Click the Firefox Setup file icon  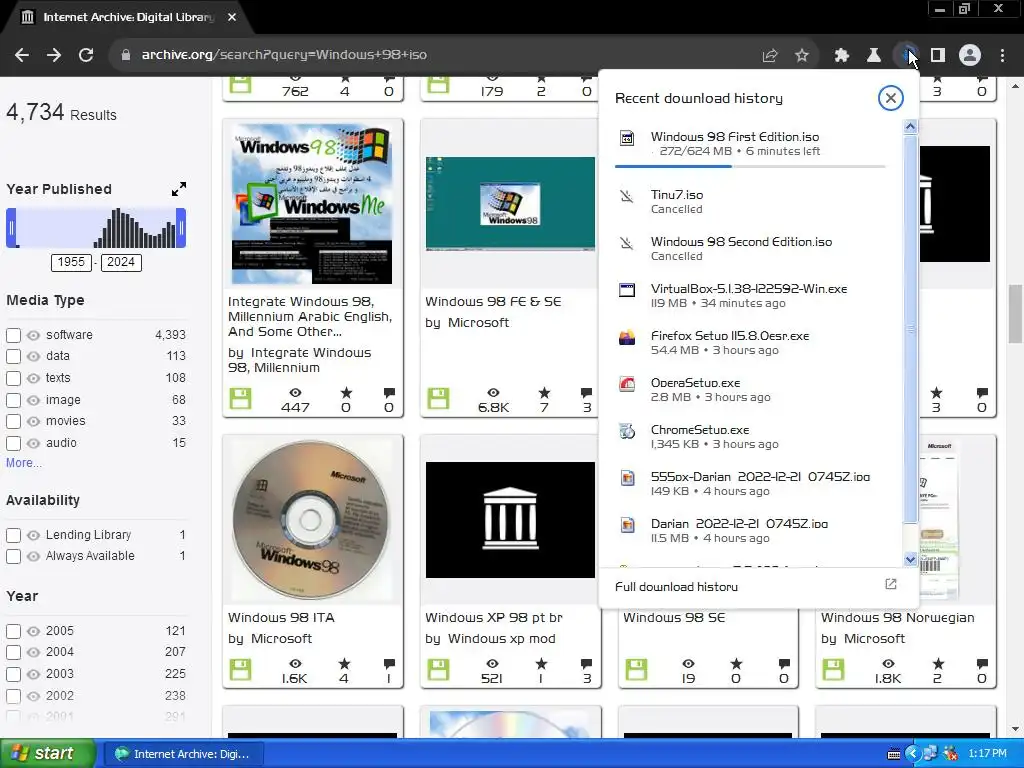[x=627, y=337]
